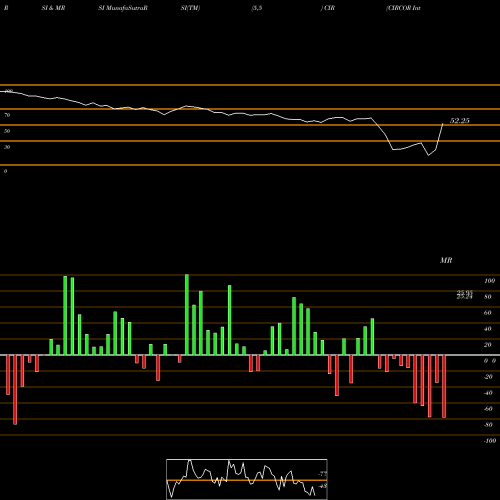Image resolution: width=500 pixels, height=500 pixels.
Task: Click the MR axis label -80
Action: coord(488,425)
